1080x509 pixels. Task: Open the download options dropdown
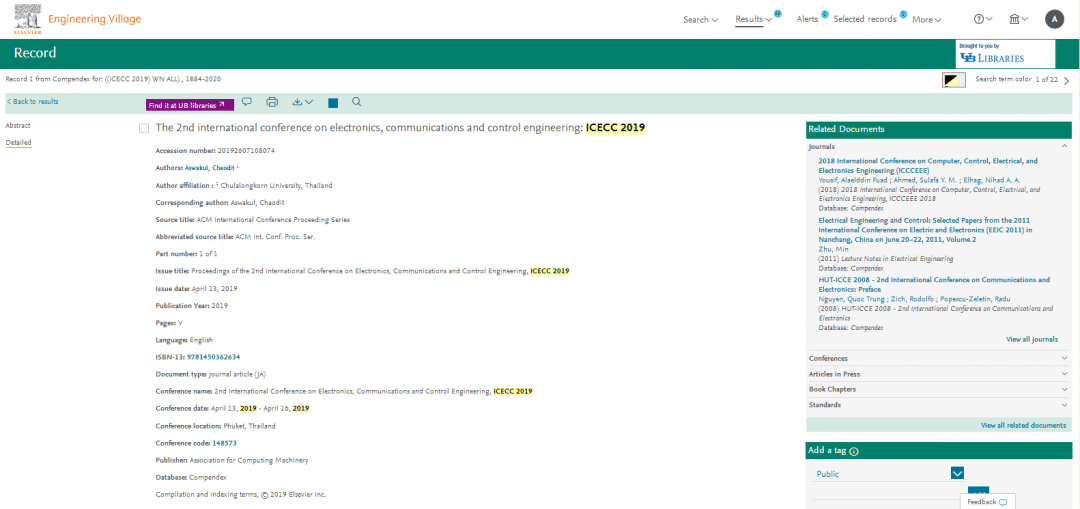click(302, 102)
